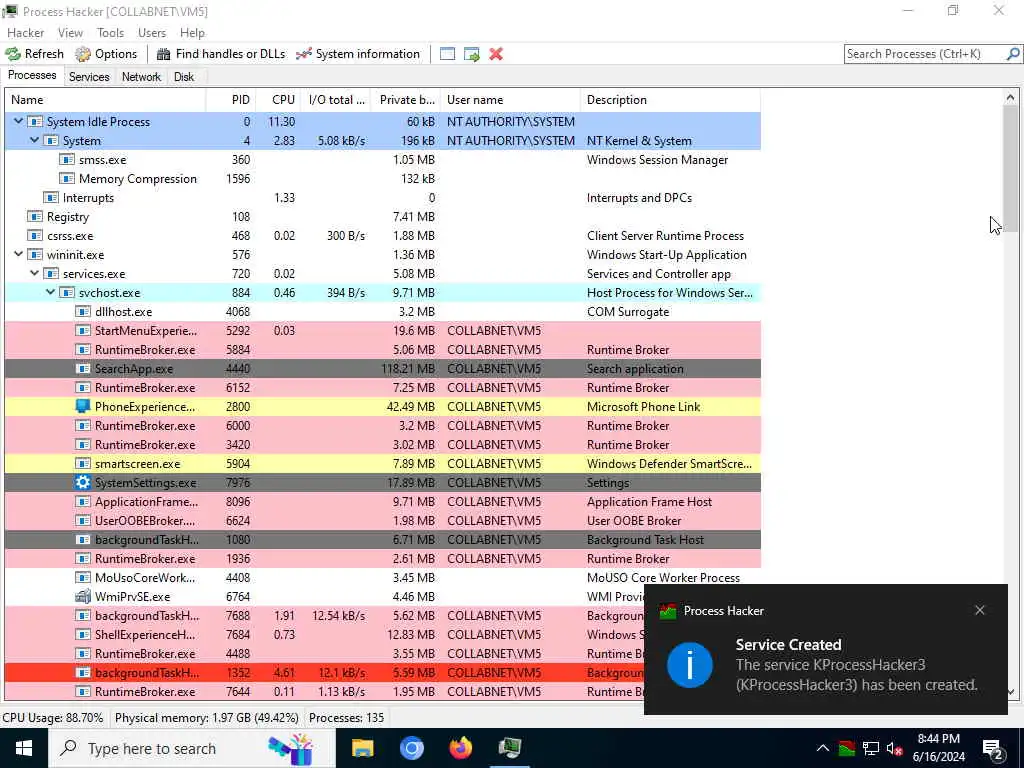Collapse the System process node

(x=35, y=140)
